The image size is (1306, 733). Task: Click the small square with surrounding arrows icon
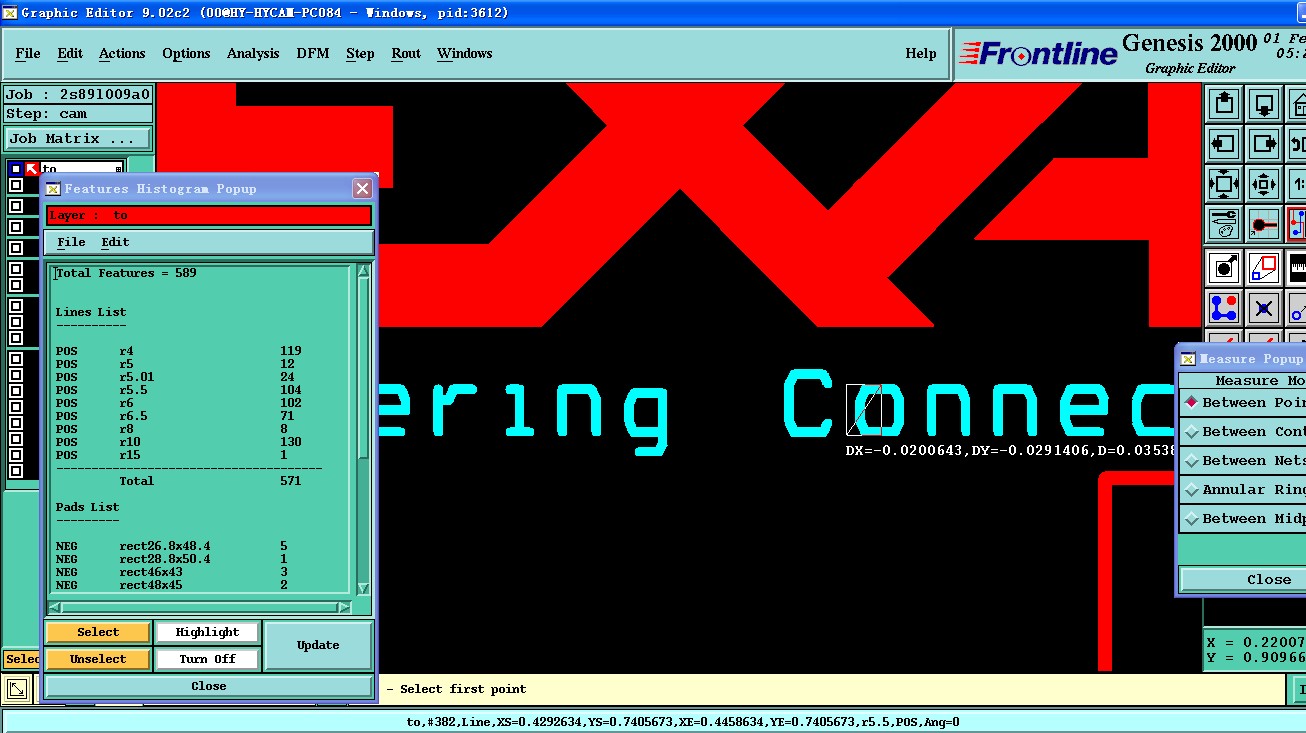tap(1263, 184)
